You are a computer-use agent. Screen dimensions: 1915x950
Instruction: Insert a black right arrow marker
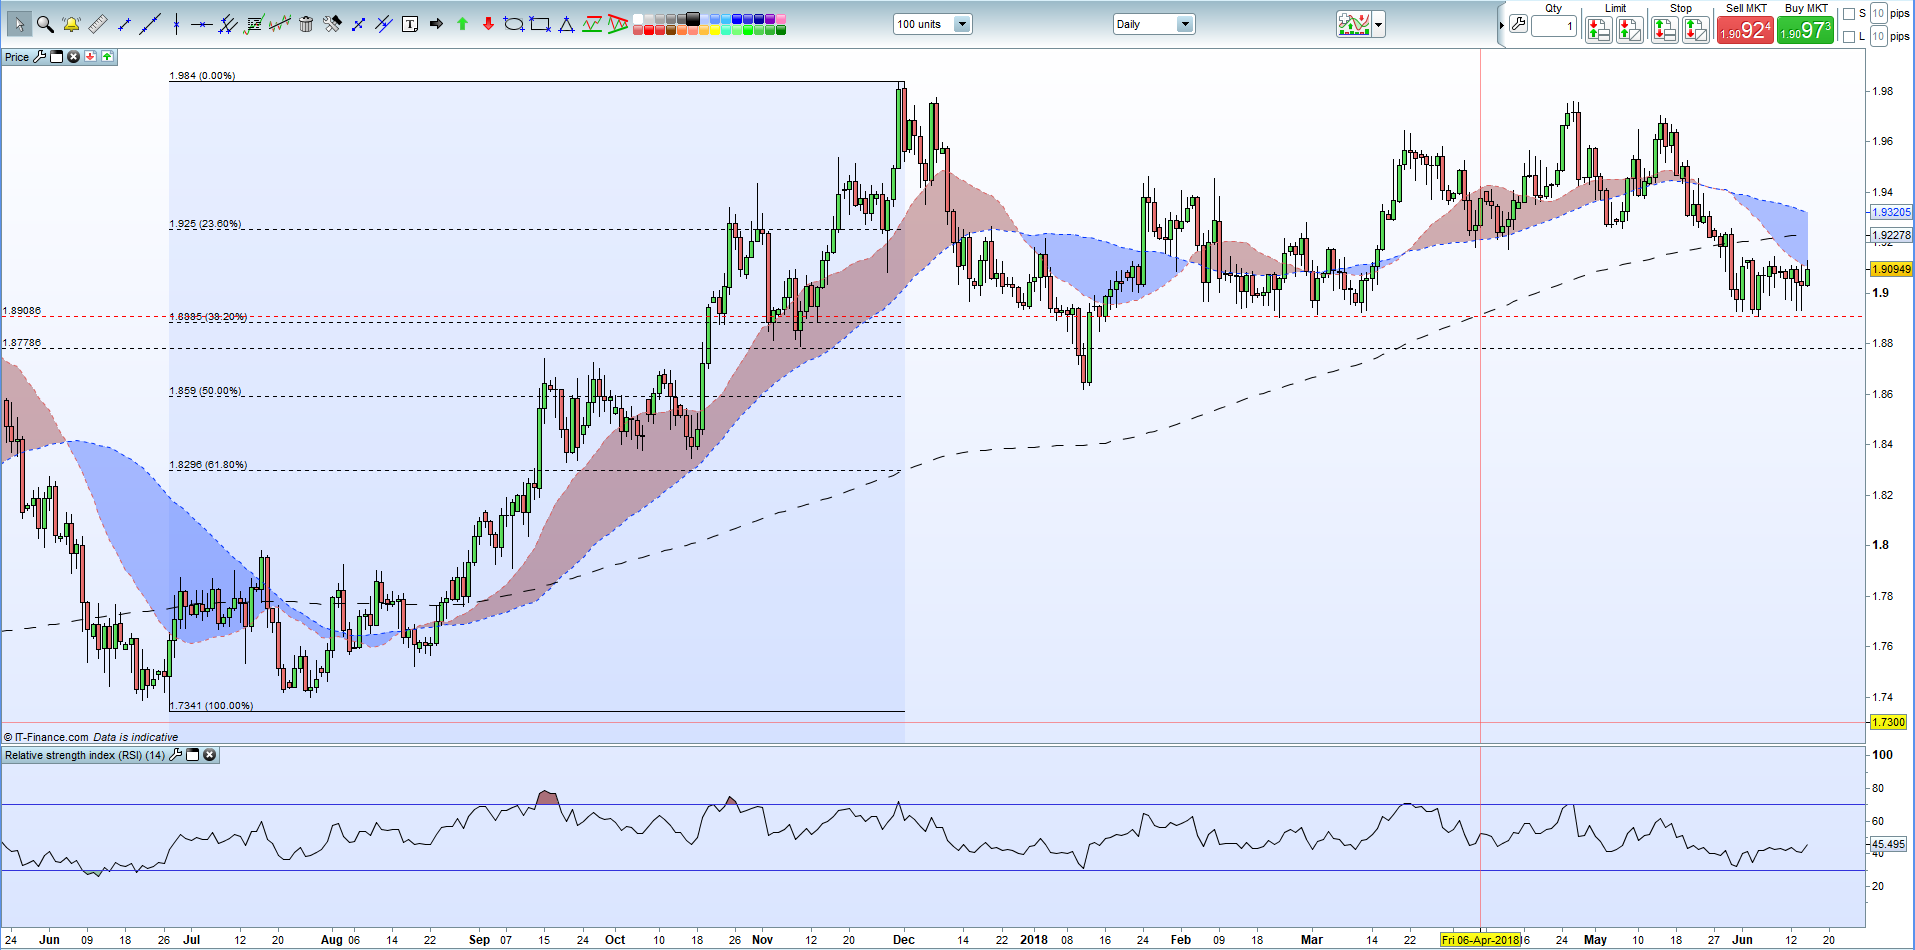436,24
